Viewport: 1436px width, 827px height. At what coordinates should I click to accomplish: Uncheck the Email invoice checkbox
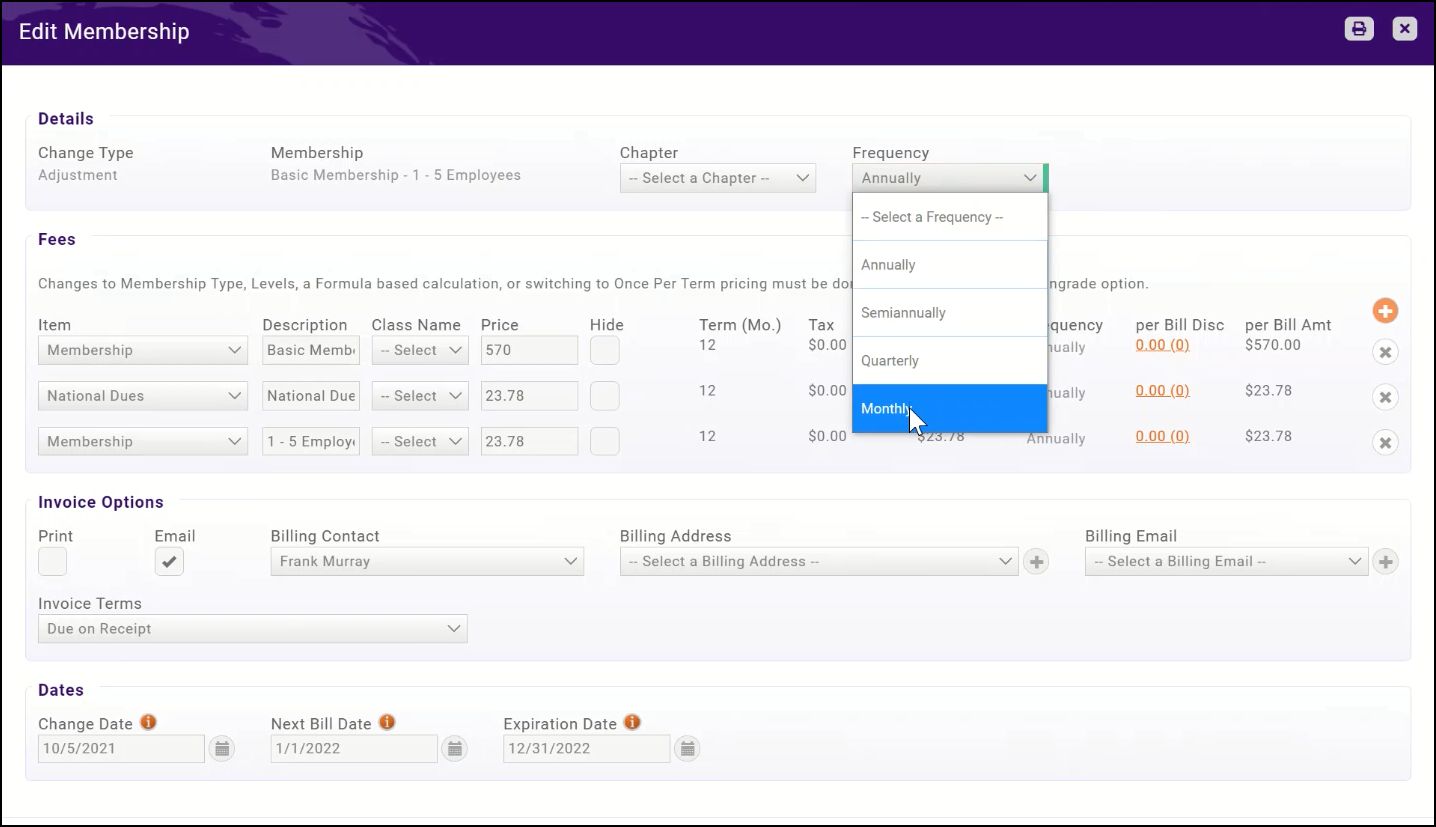(x=169, y=561)
